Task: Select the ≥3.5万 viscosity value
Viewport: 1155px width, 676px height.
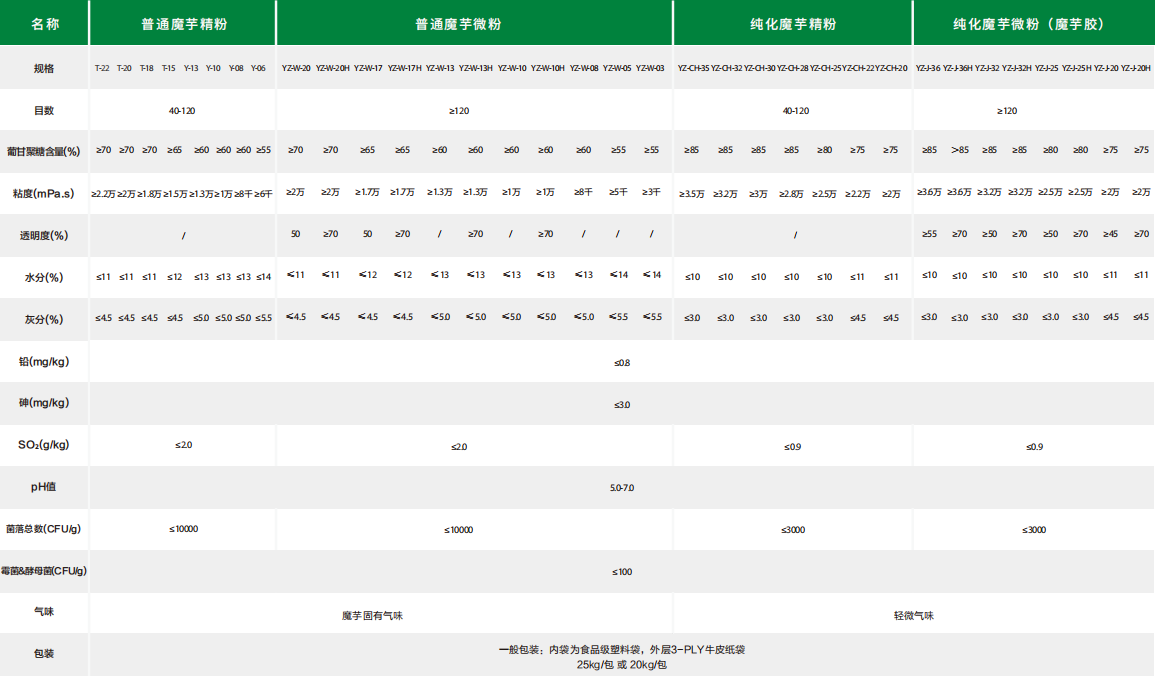Action: click(692, 193)
